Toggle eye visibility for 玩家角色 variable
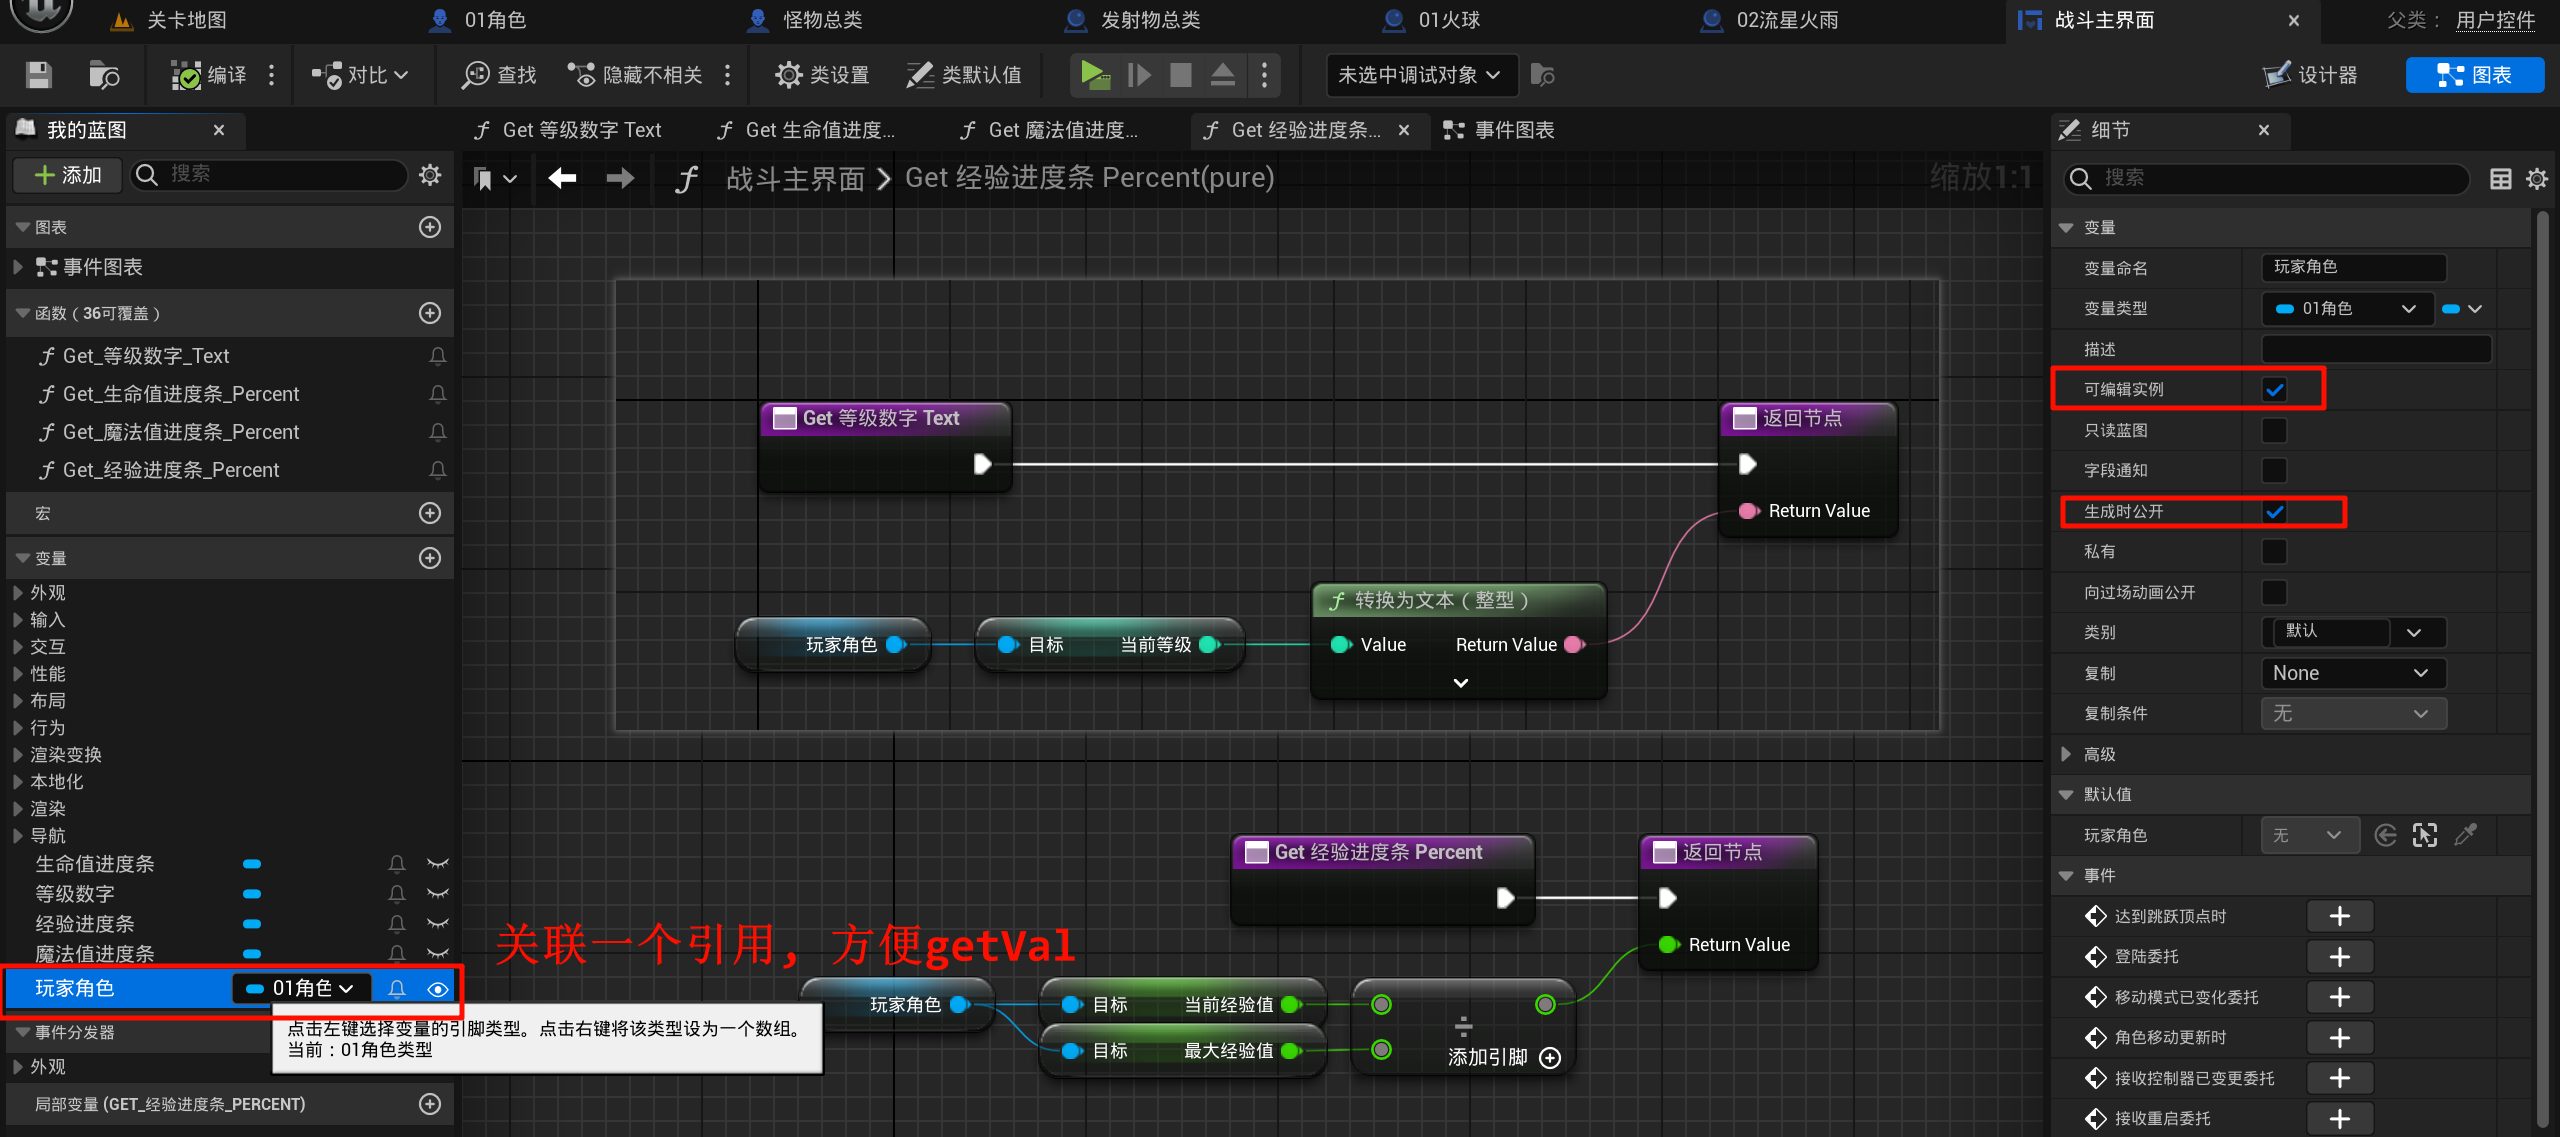This screenshot has width=2560, height=1137. pyautogui.click(x=438, y=989)
